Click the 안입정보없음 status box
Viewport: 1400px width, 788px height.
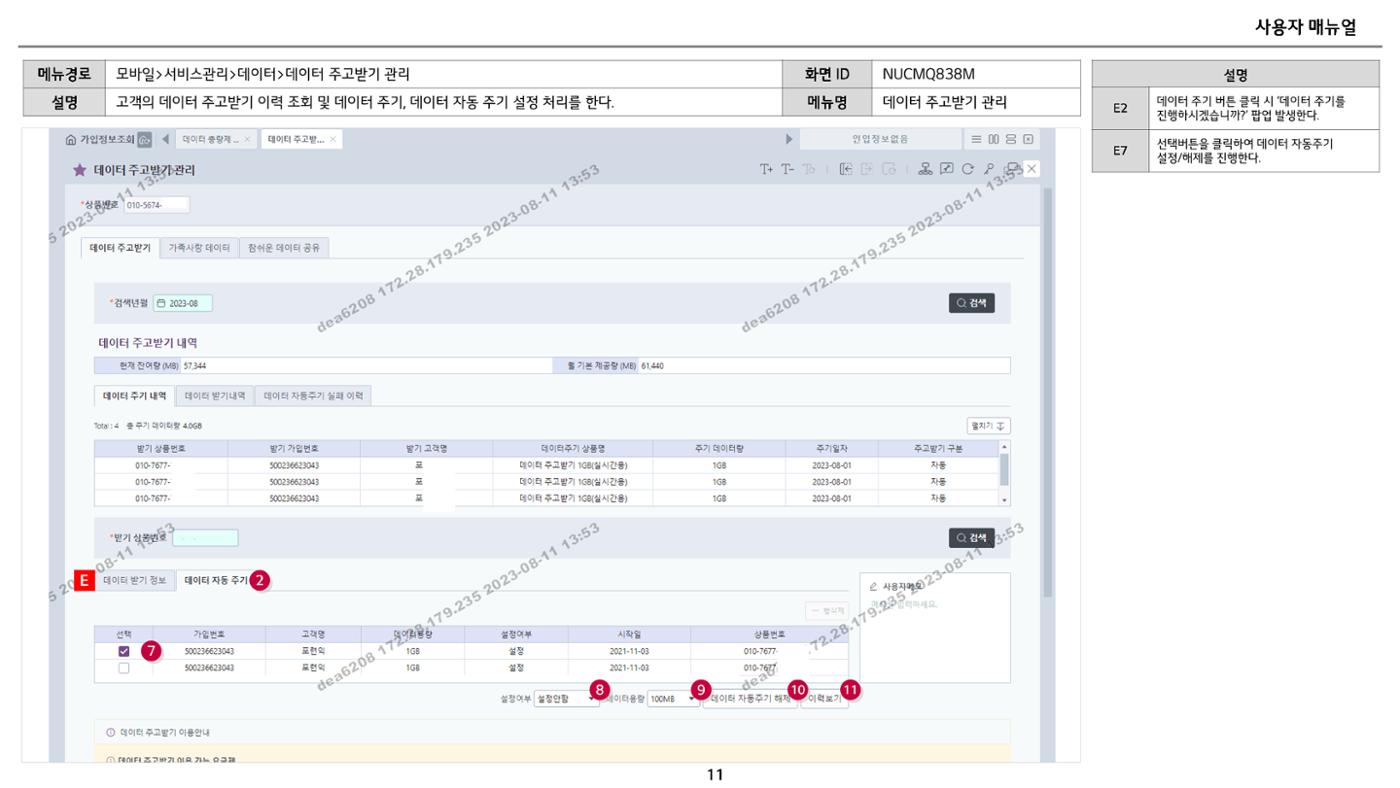[880, 139]
